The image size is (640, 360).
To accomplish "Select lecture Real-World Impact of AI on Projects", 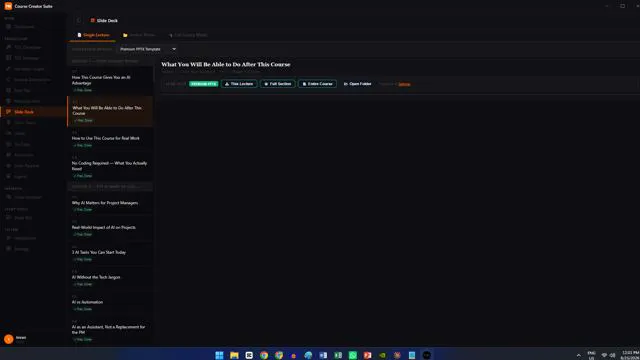I will (x=110, y=229).
